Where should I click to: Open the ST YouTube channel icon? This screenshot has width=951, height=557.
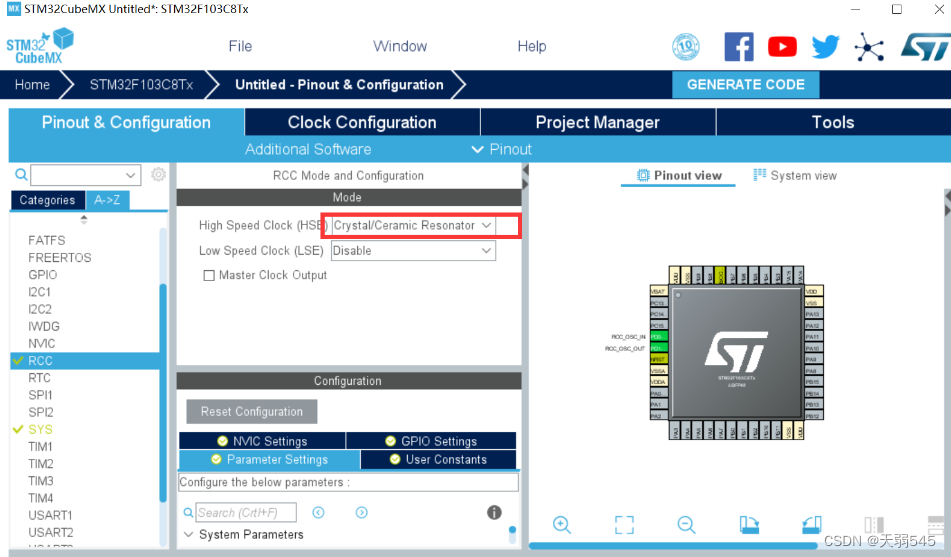(x=782, y=47)
